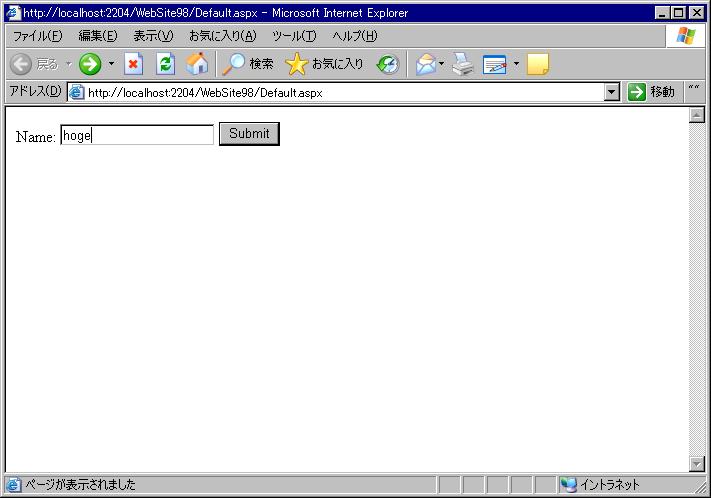Click the yellow note toolbar icon
The image size is (711, 498).
(538, 64)
